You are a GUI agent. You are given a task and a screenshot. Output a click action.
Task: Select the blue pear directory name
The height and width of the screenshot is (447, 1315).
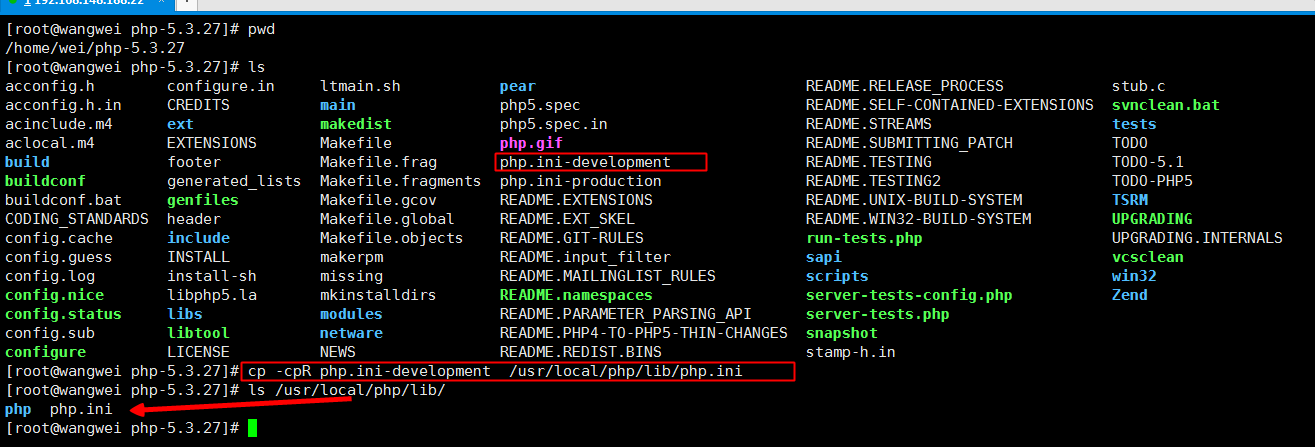tap(518, 86)
